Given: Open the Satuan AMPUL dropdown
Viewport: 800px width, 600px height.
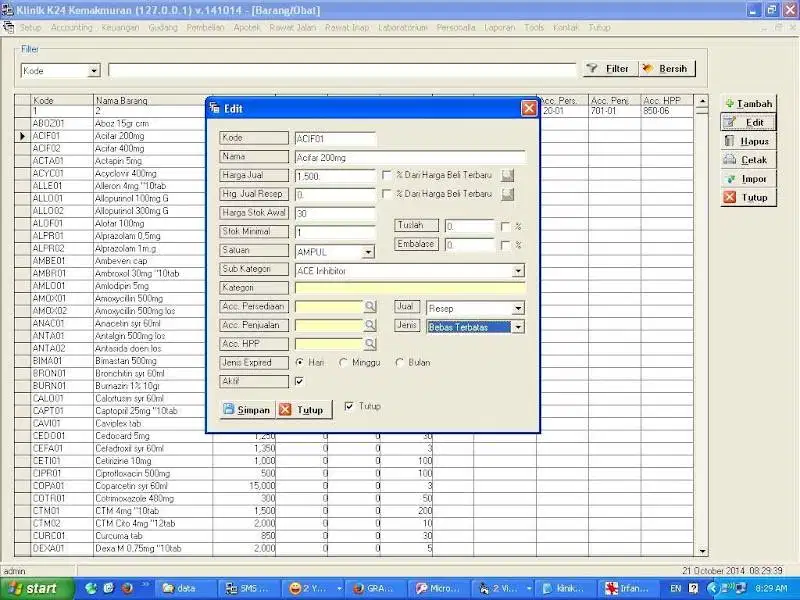Looking at the screenshot, I should pyautogui.click(x=368, y=252).
